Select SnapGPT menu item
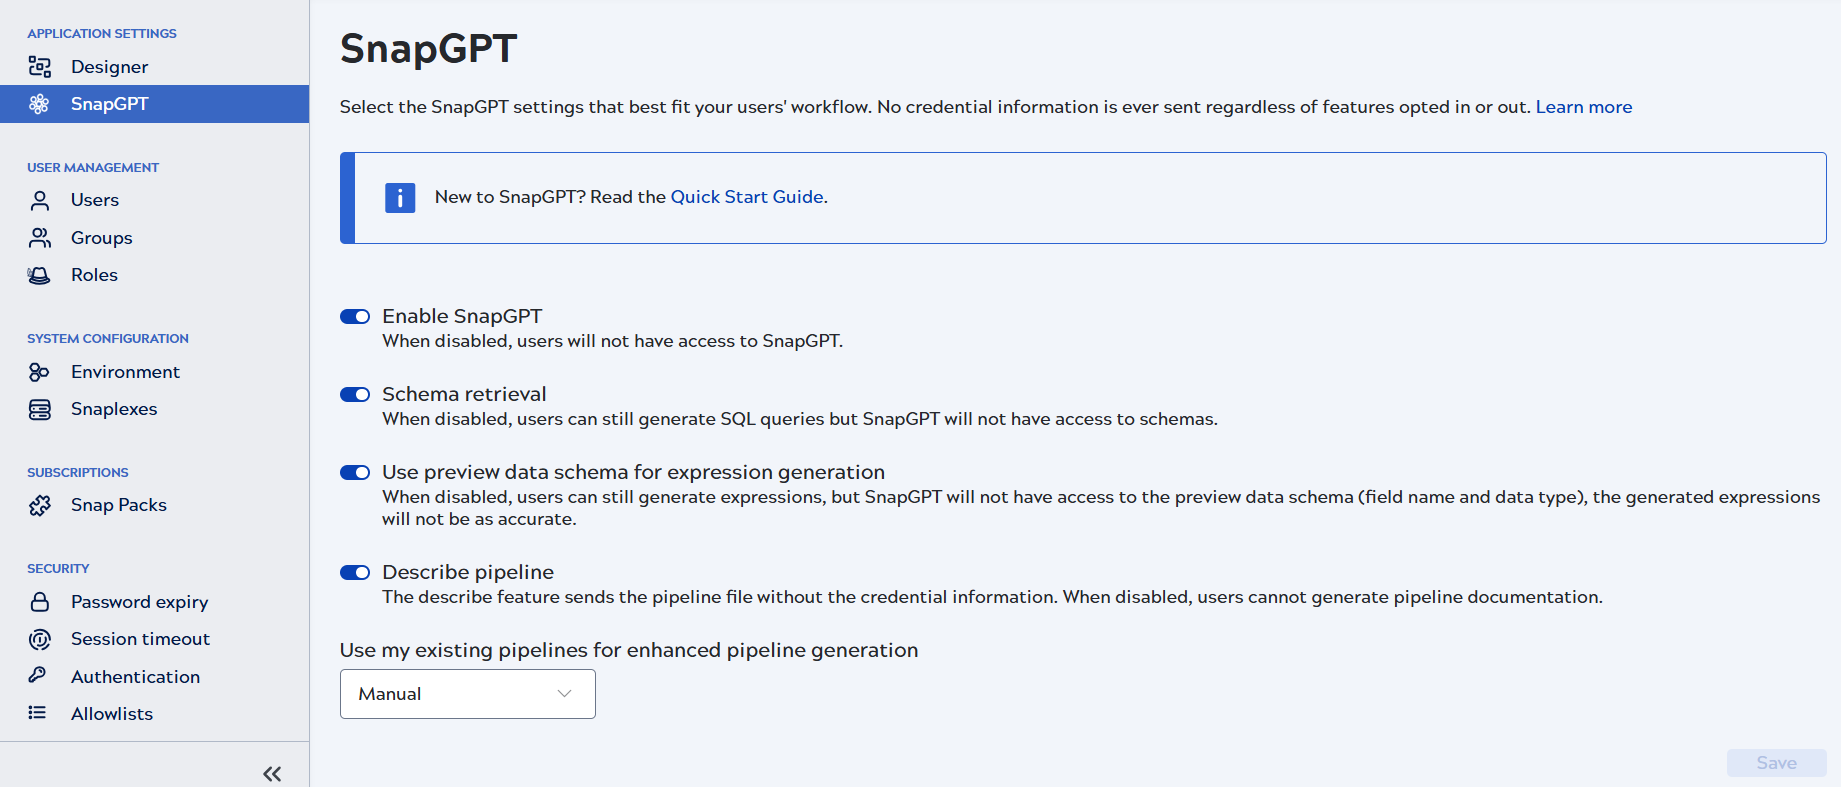The image size is (1841, 787). [154, 104]
